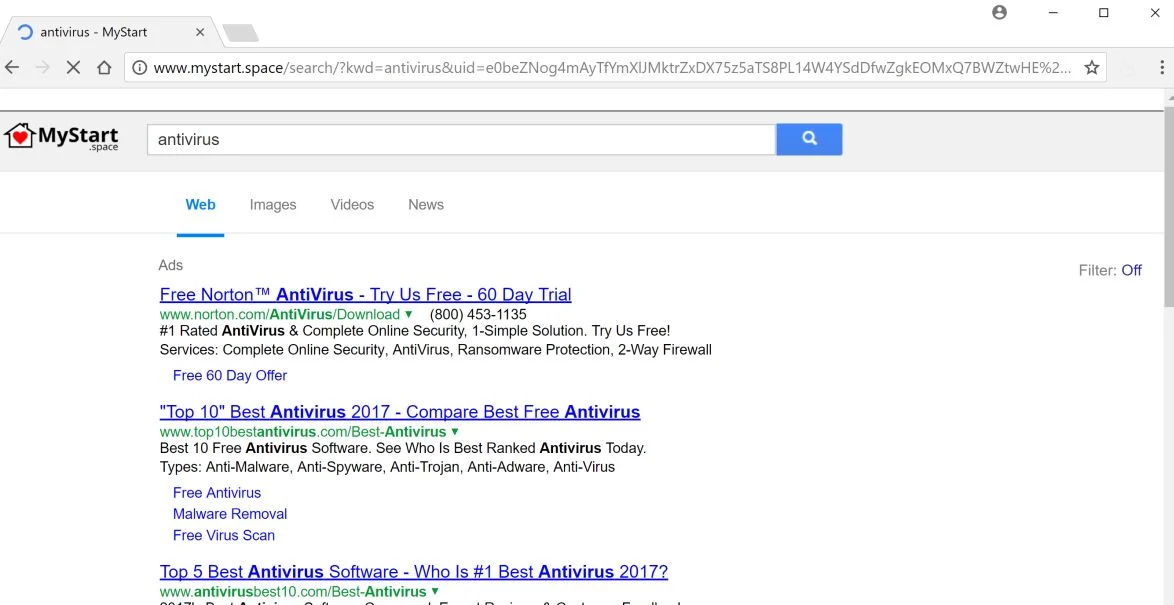View site information icon in address bar
Screen dimensions: 1174x605
point(139,67)
